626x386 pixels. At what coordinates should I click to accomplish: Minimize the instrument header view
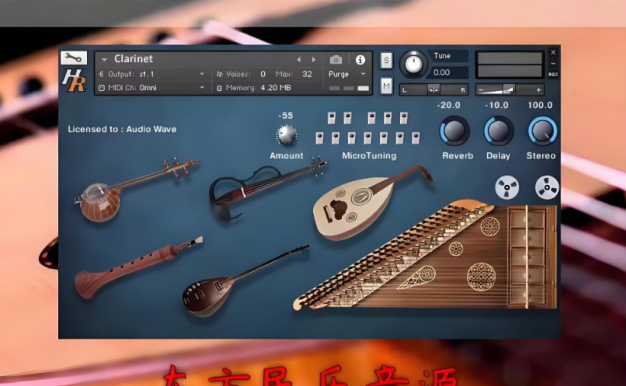click(x=553, y=63)
